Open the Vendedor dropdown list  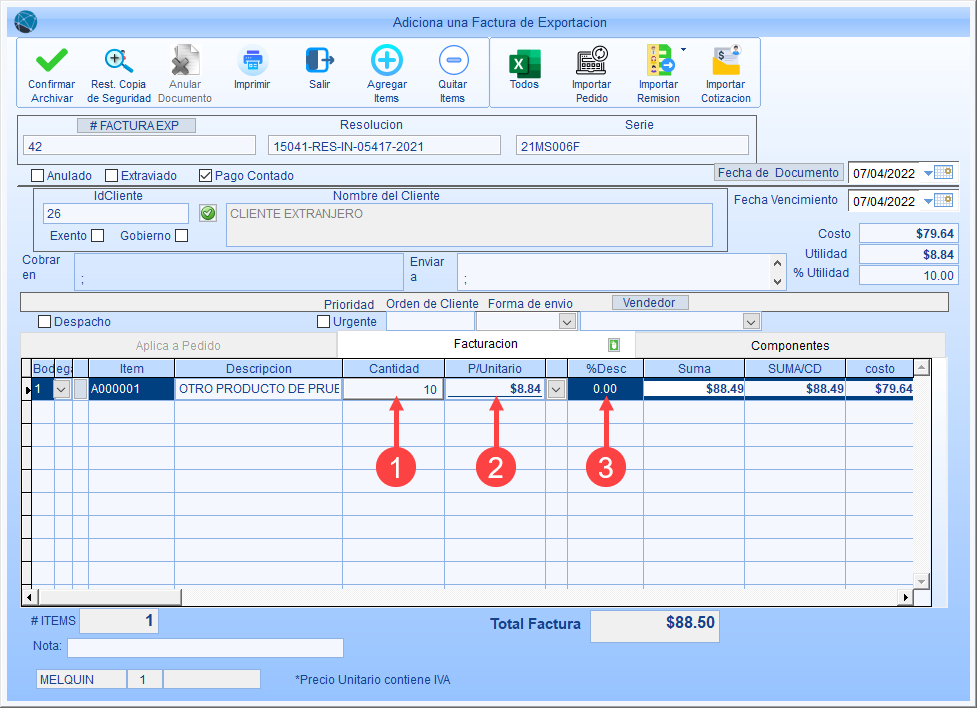(x=751, y=322)
